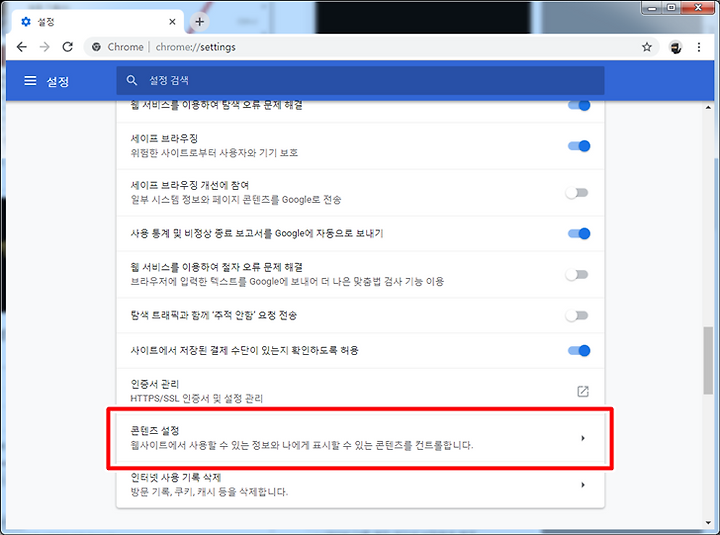Click the 세이프 브라우징 개선에 참여 label

190,185
